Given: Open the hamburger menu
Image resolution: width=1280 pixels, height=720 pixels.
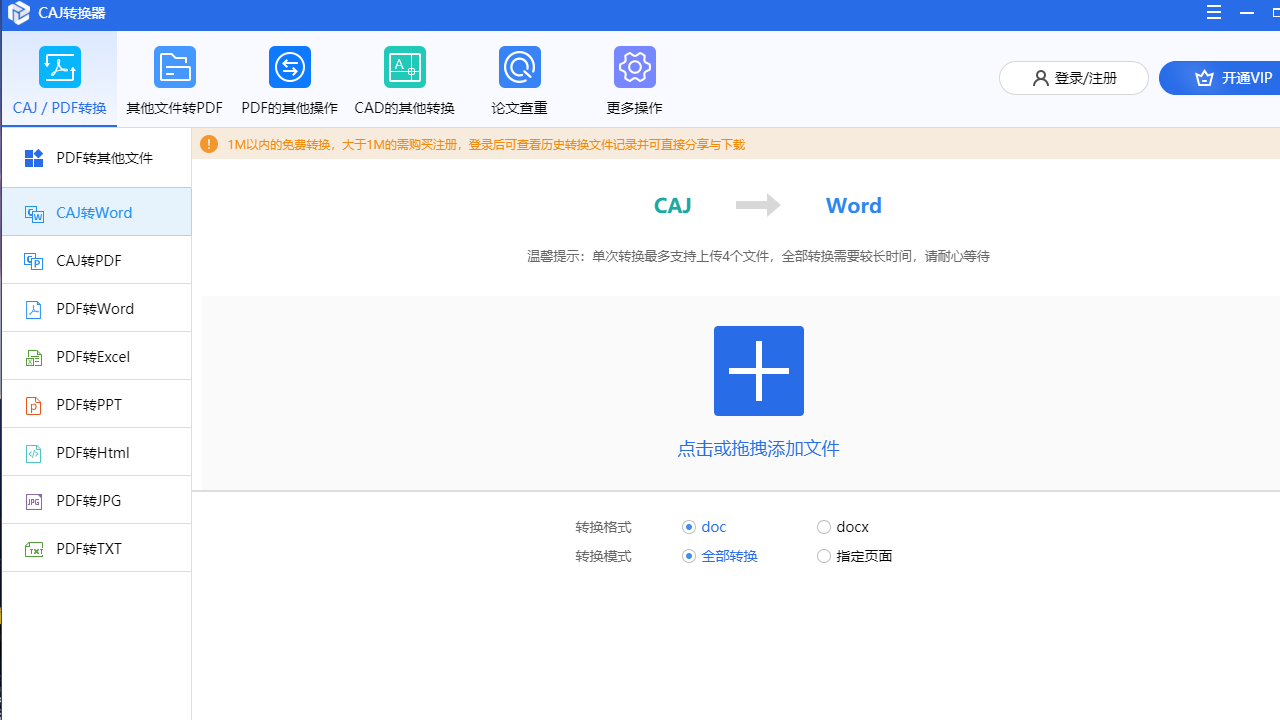Looking at the screenshot, I should tap(1213, 13).
